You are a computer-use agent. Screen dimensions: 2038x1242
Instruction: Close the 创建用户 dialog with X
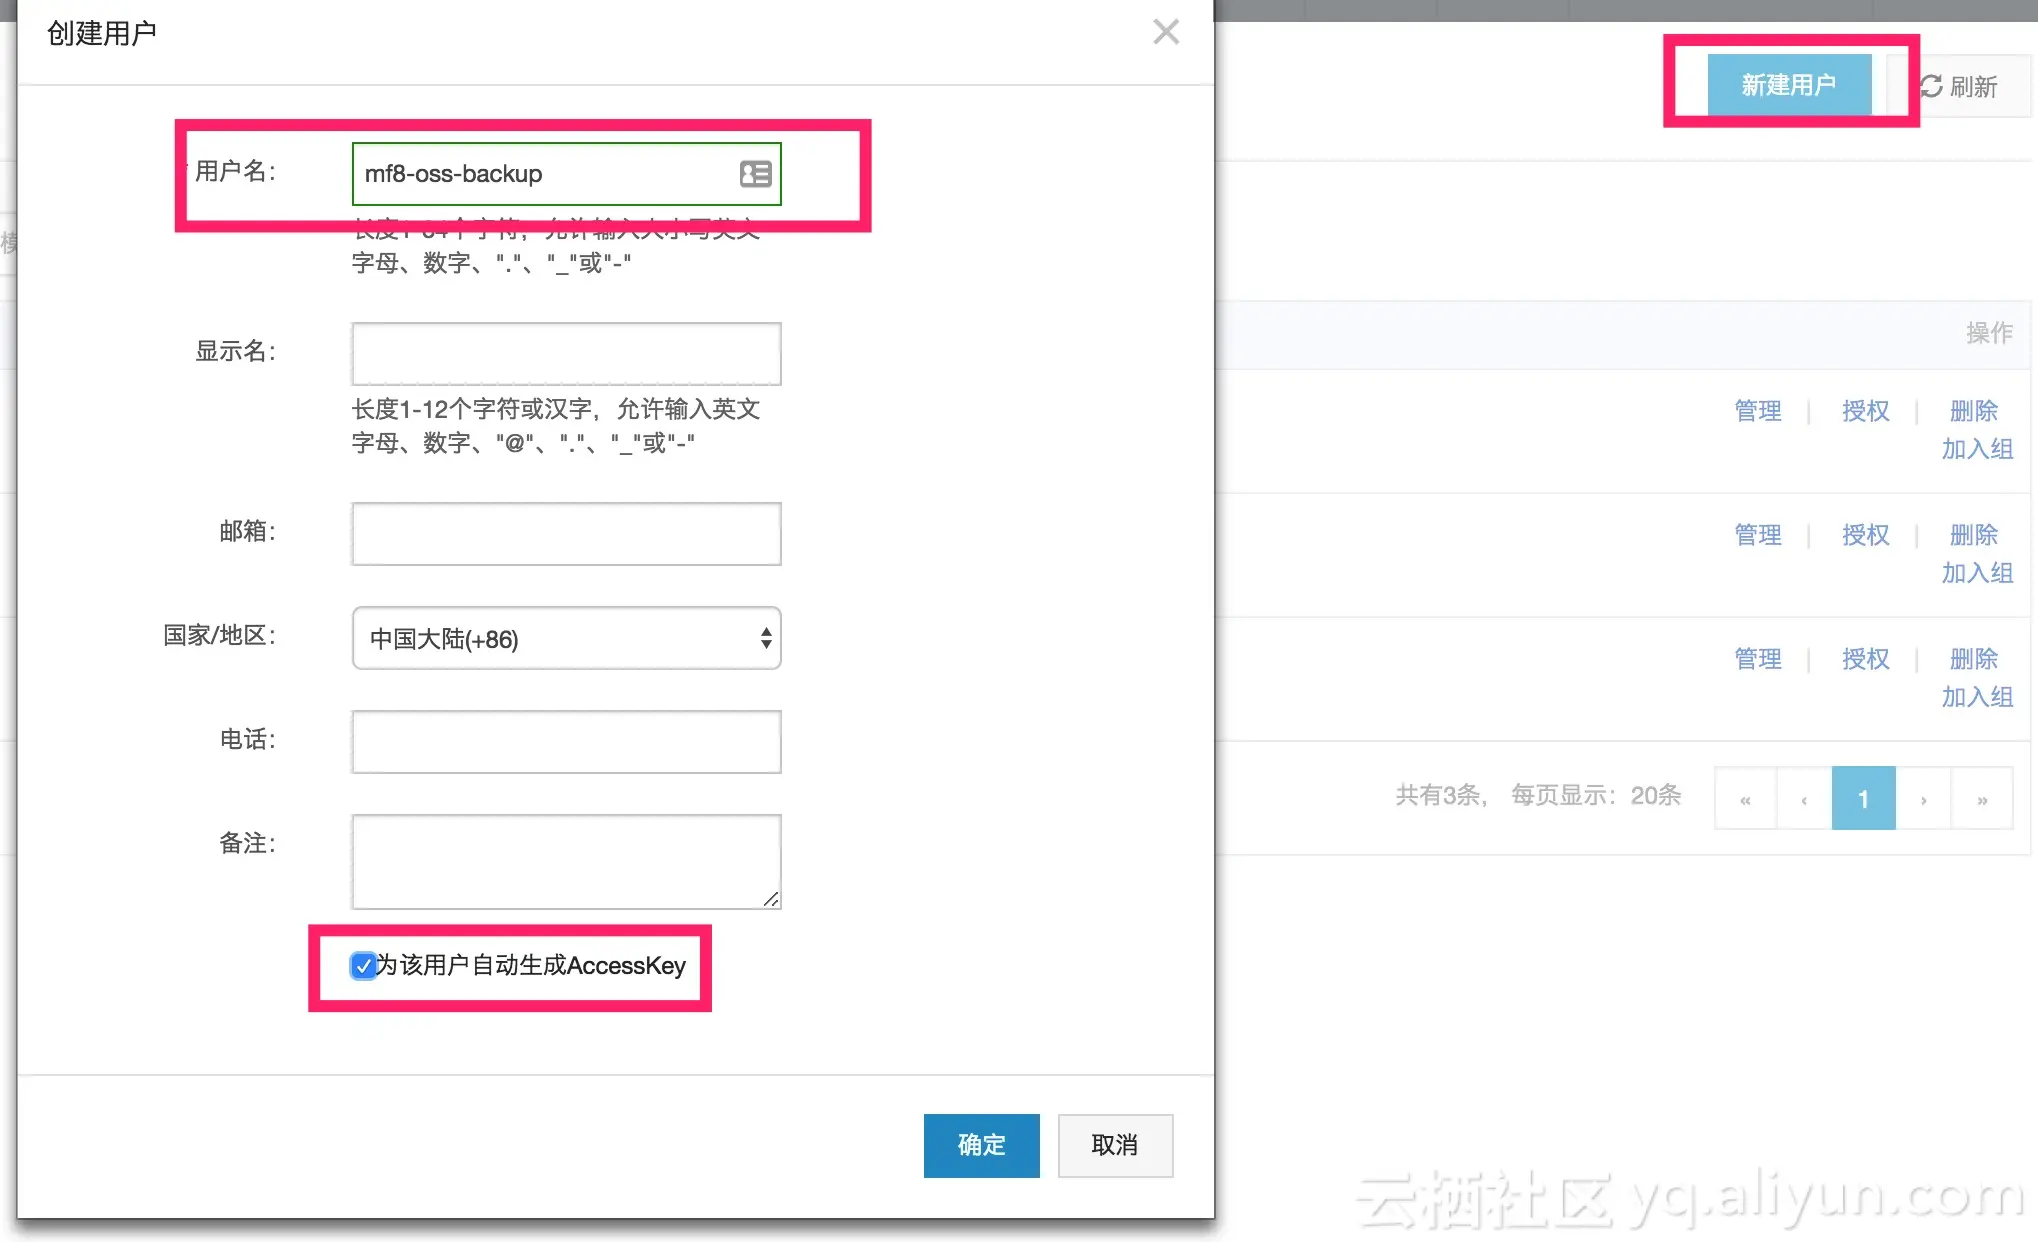click(x=1165, y=32)
